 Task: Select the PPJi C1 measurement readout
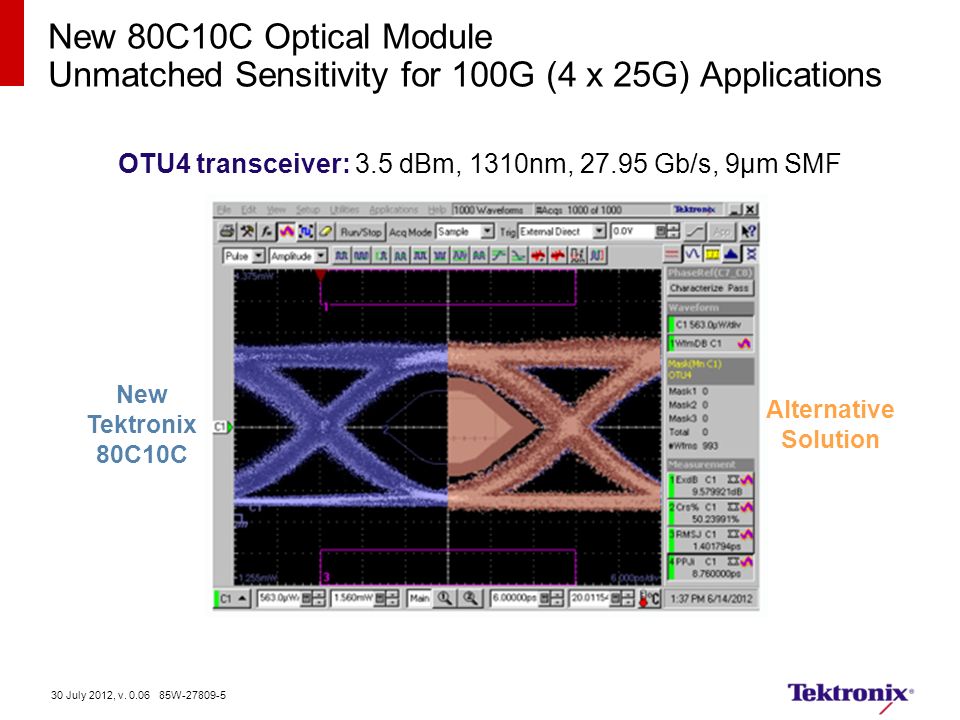[x=710, y=568]
